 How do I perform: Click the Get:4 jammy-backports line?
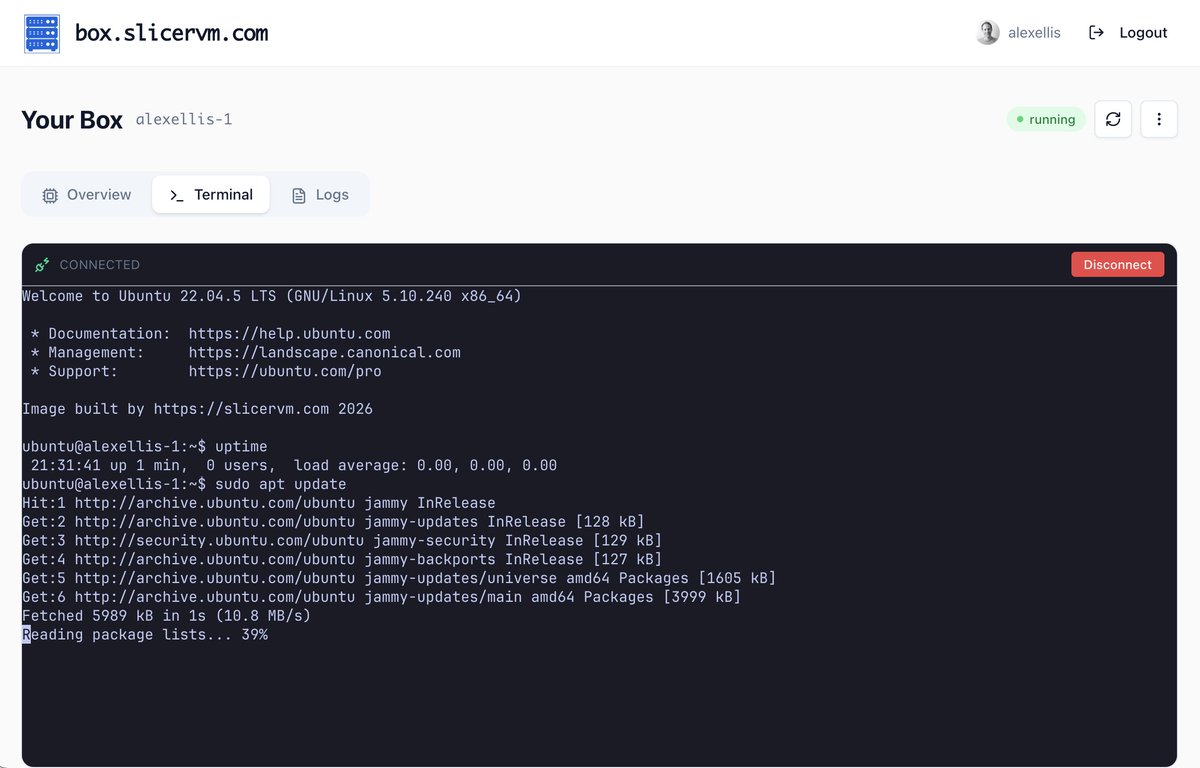point(342,560)
